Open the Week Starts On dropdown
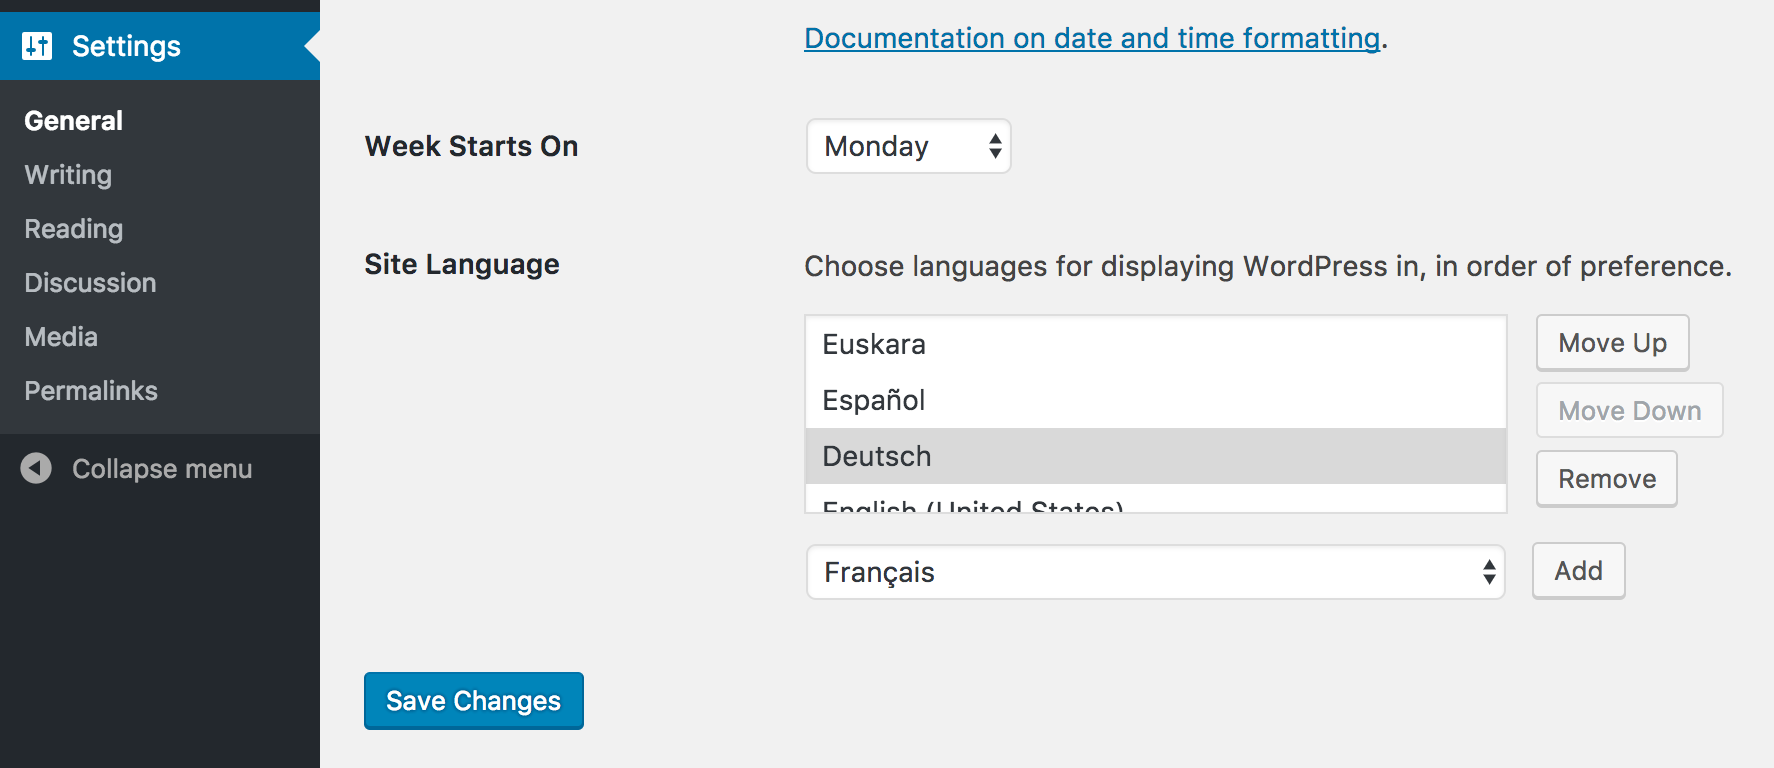The width and height of the screenshot is (1774, 768). [x=908, y=146]
